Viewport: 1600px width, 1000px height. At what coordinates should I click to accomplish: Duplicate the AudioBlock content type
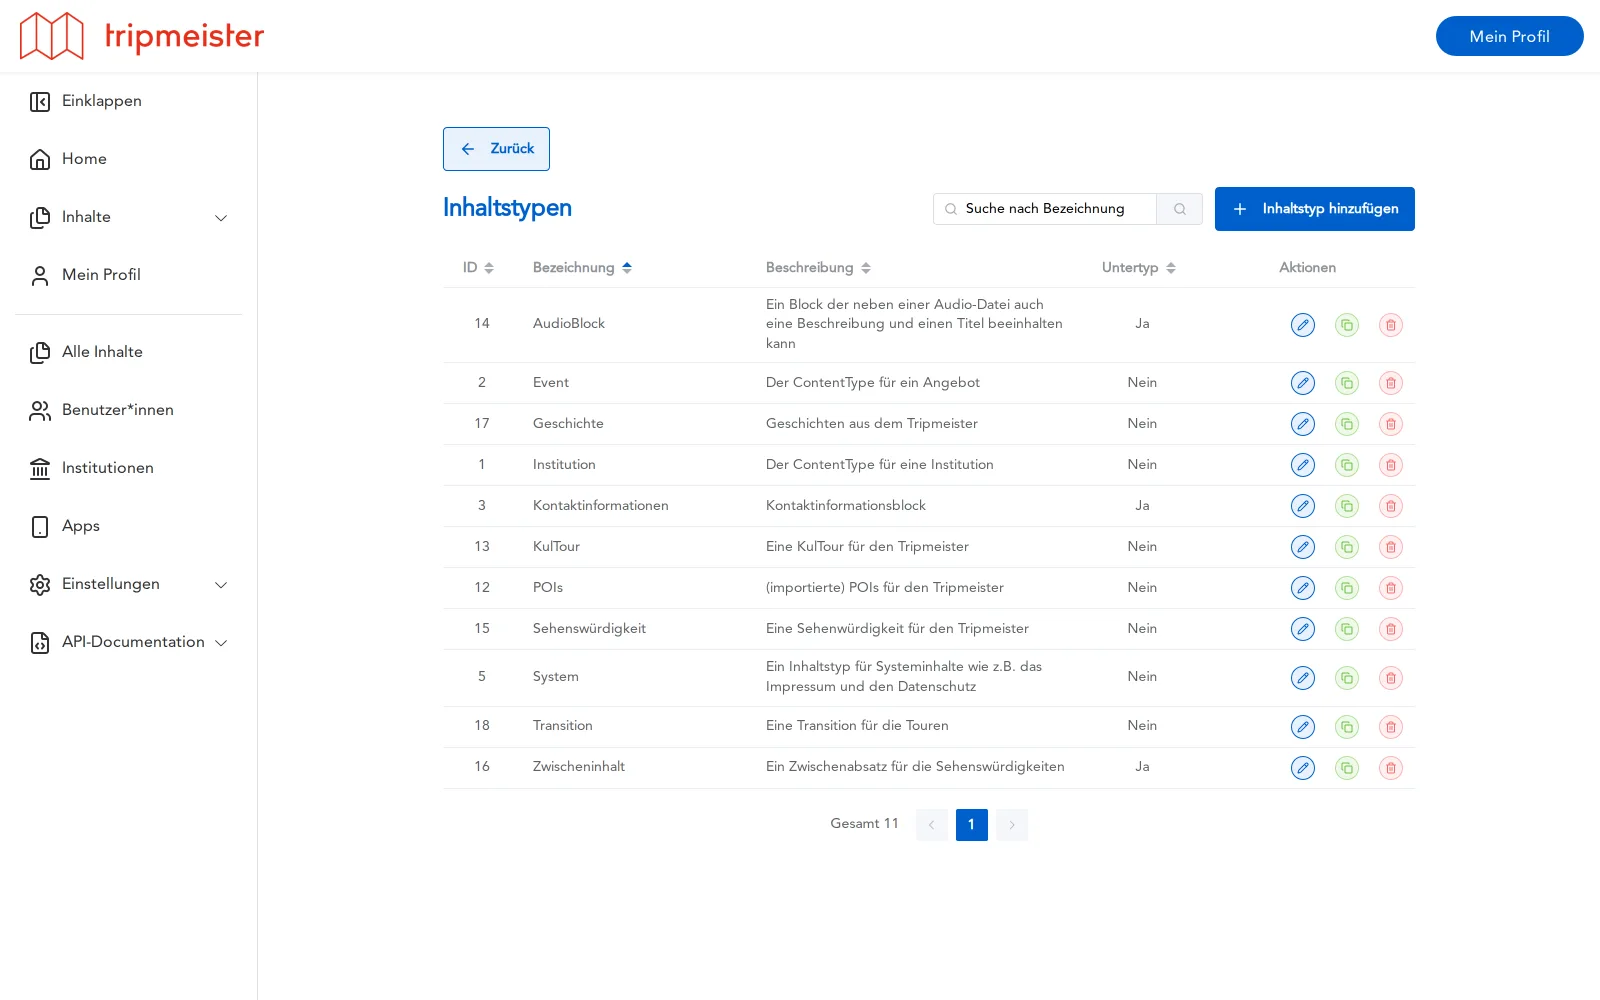coord(1347,325)
